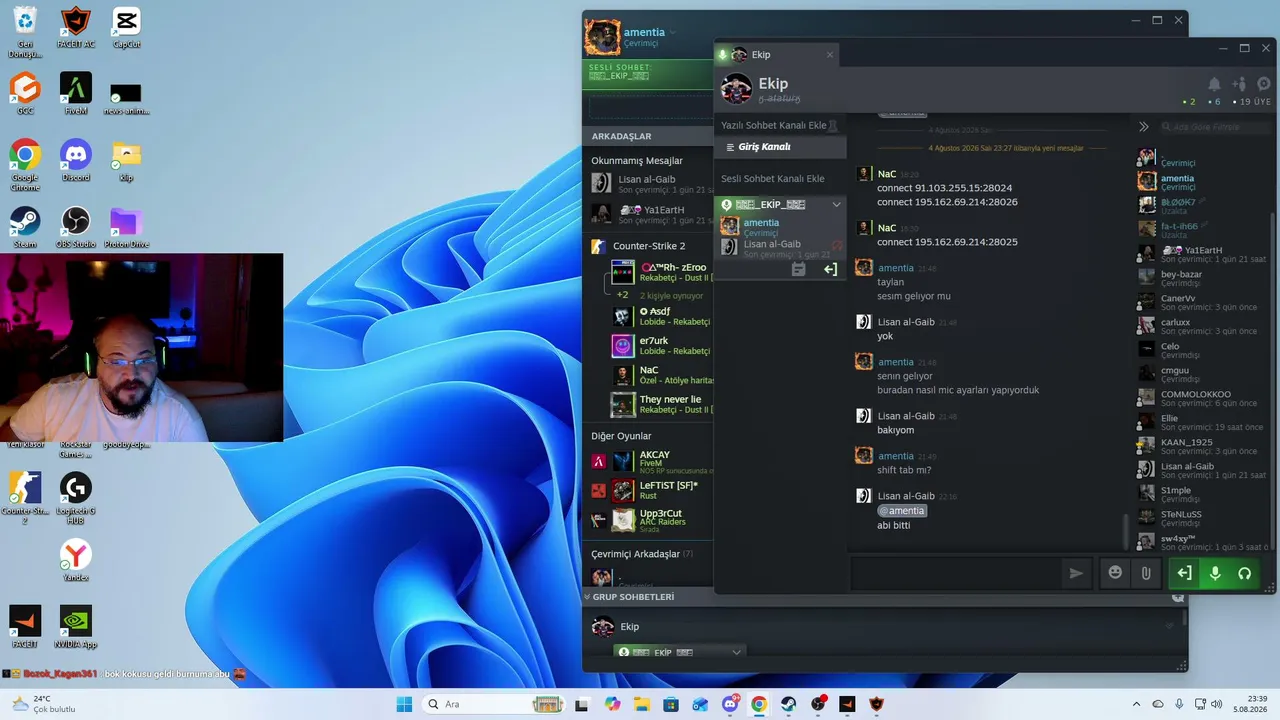The height and width of the screenshot is (720, 1280).
Task: Open OBS Studio desktop shortcut
Action: tap(76, 227)
